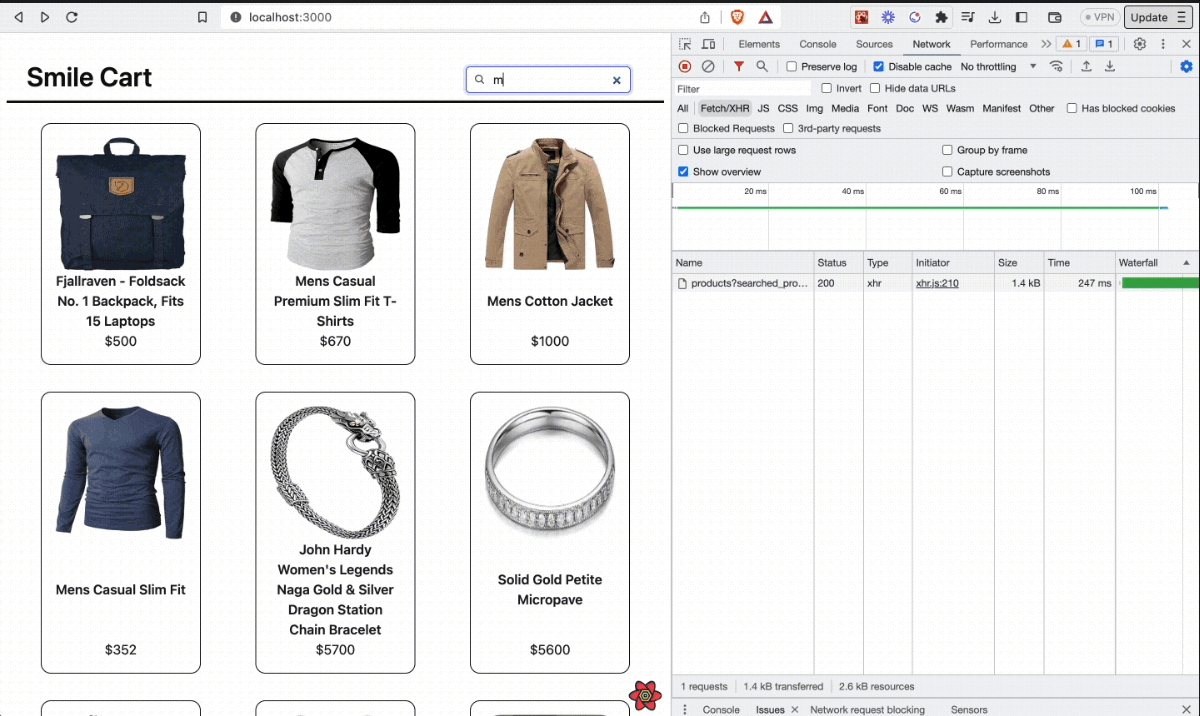The width and height of the screenshot is (1200, 716).
Task: Disable the Disable cache checkbox
Action: coord(878,66)
